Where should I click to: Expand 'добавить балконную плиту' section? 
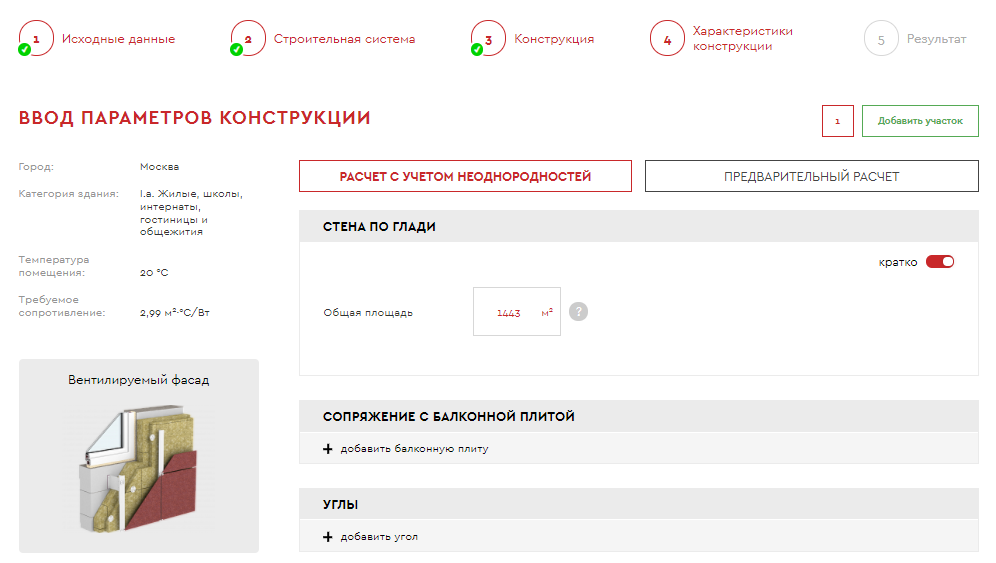tap(414, 449)
